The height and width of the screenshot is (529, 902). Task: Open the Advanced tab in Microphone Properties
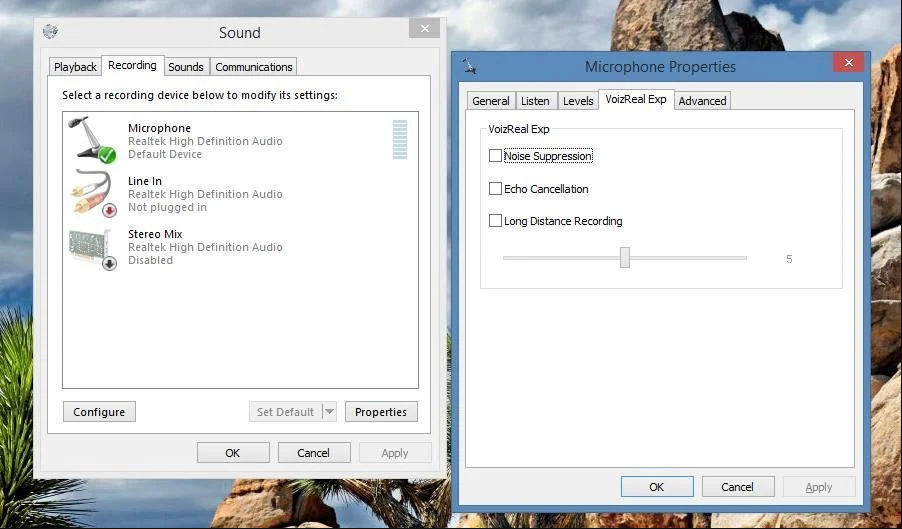pyautogui.click(x=702, y=101)
